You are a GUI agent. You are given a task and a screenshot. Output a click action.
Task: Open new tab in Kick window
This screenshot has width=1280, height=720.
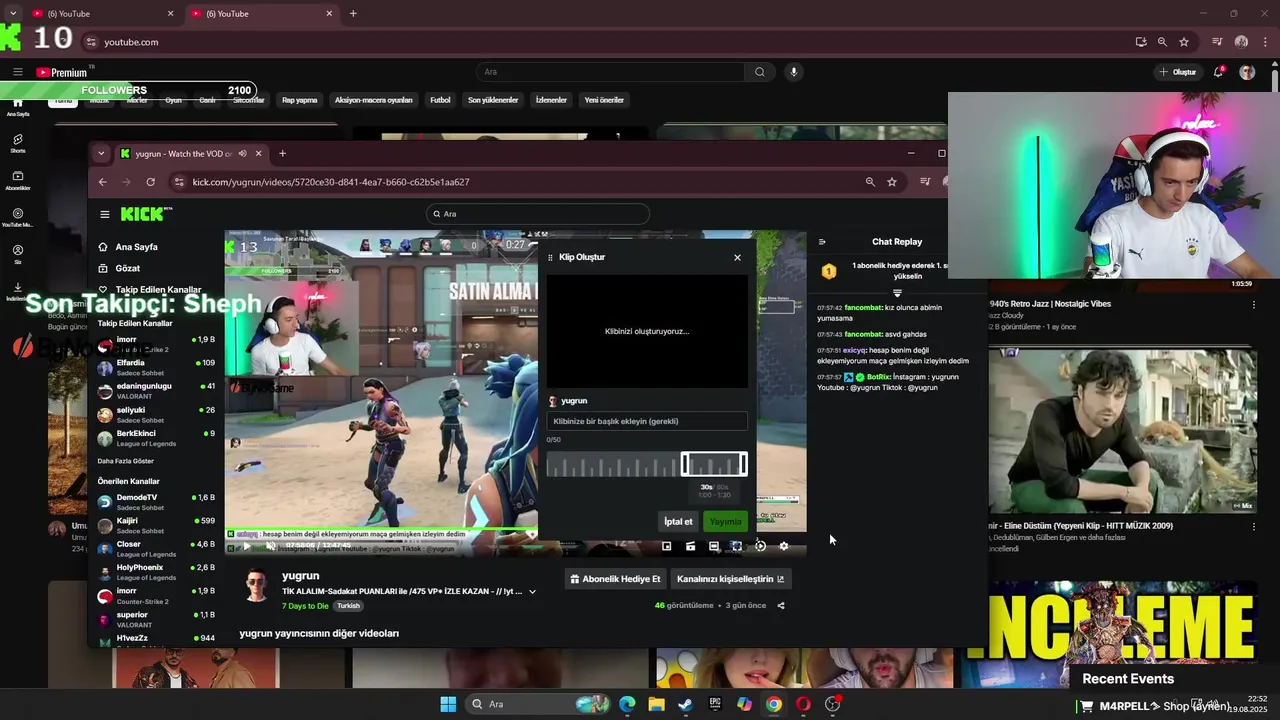coord(282,153)
